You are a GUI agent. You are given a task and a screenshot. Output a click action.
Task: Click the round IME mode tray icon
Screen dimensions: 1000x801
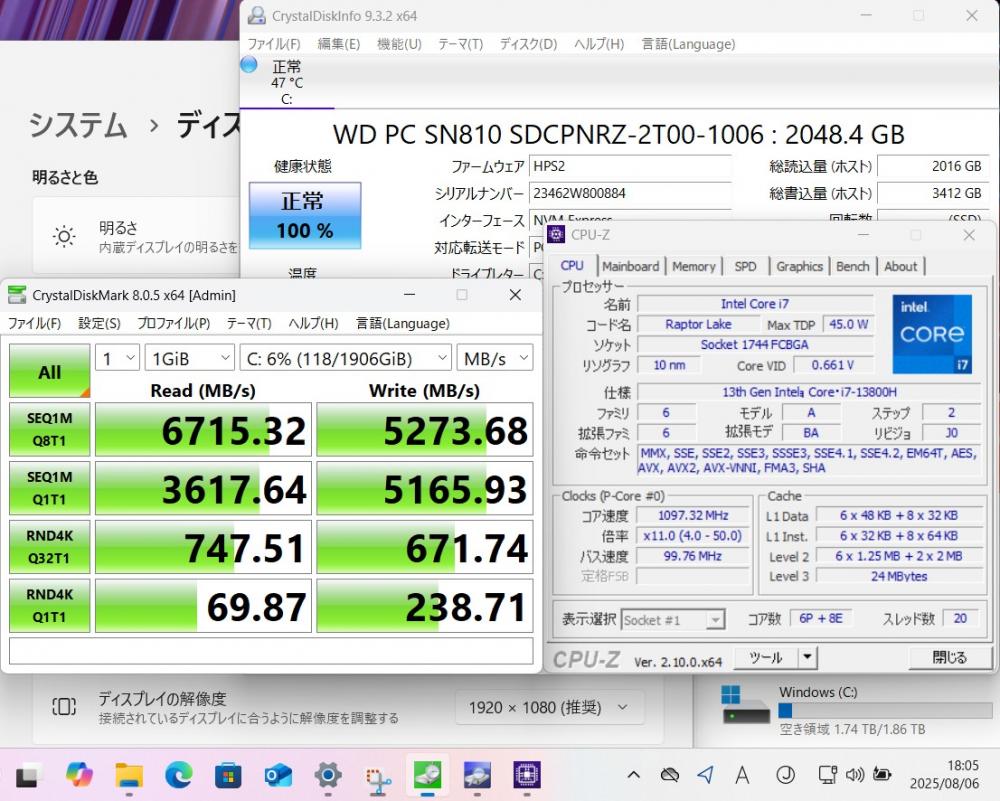click(x=785, y=775)
